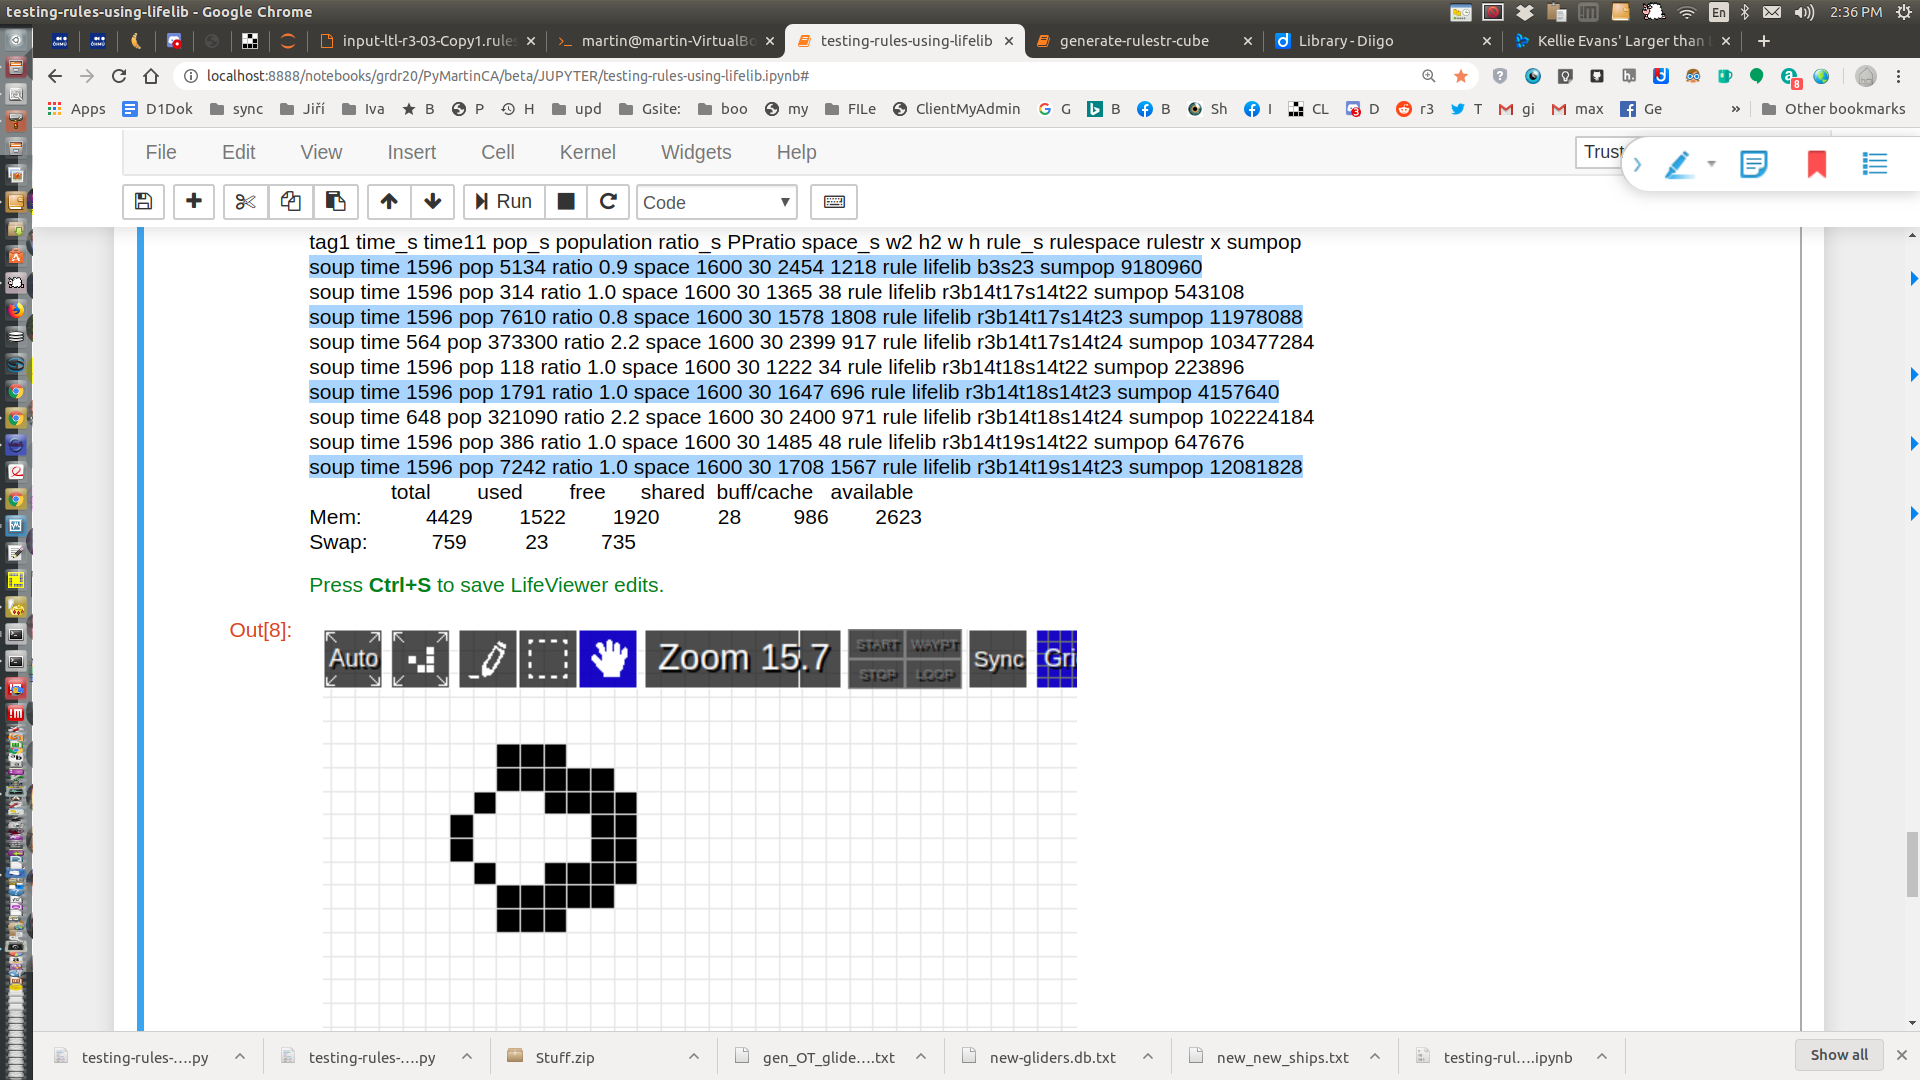Open new-gliders.db.txt download options arrow

[1148, 1057]
